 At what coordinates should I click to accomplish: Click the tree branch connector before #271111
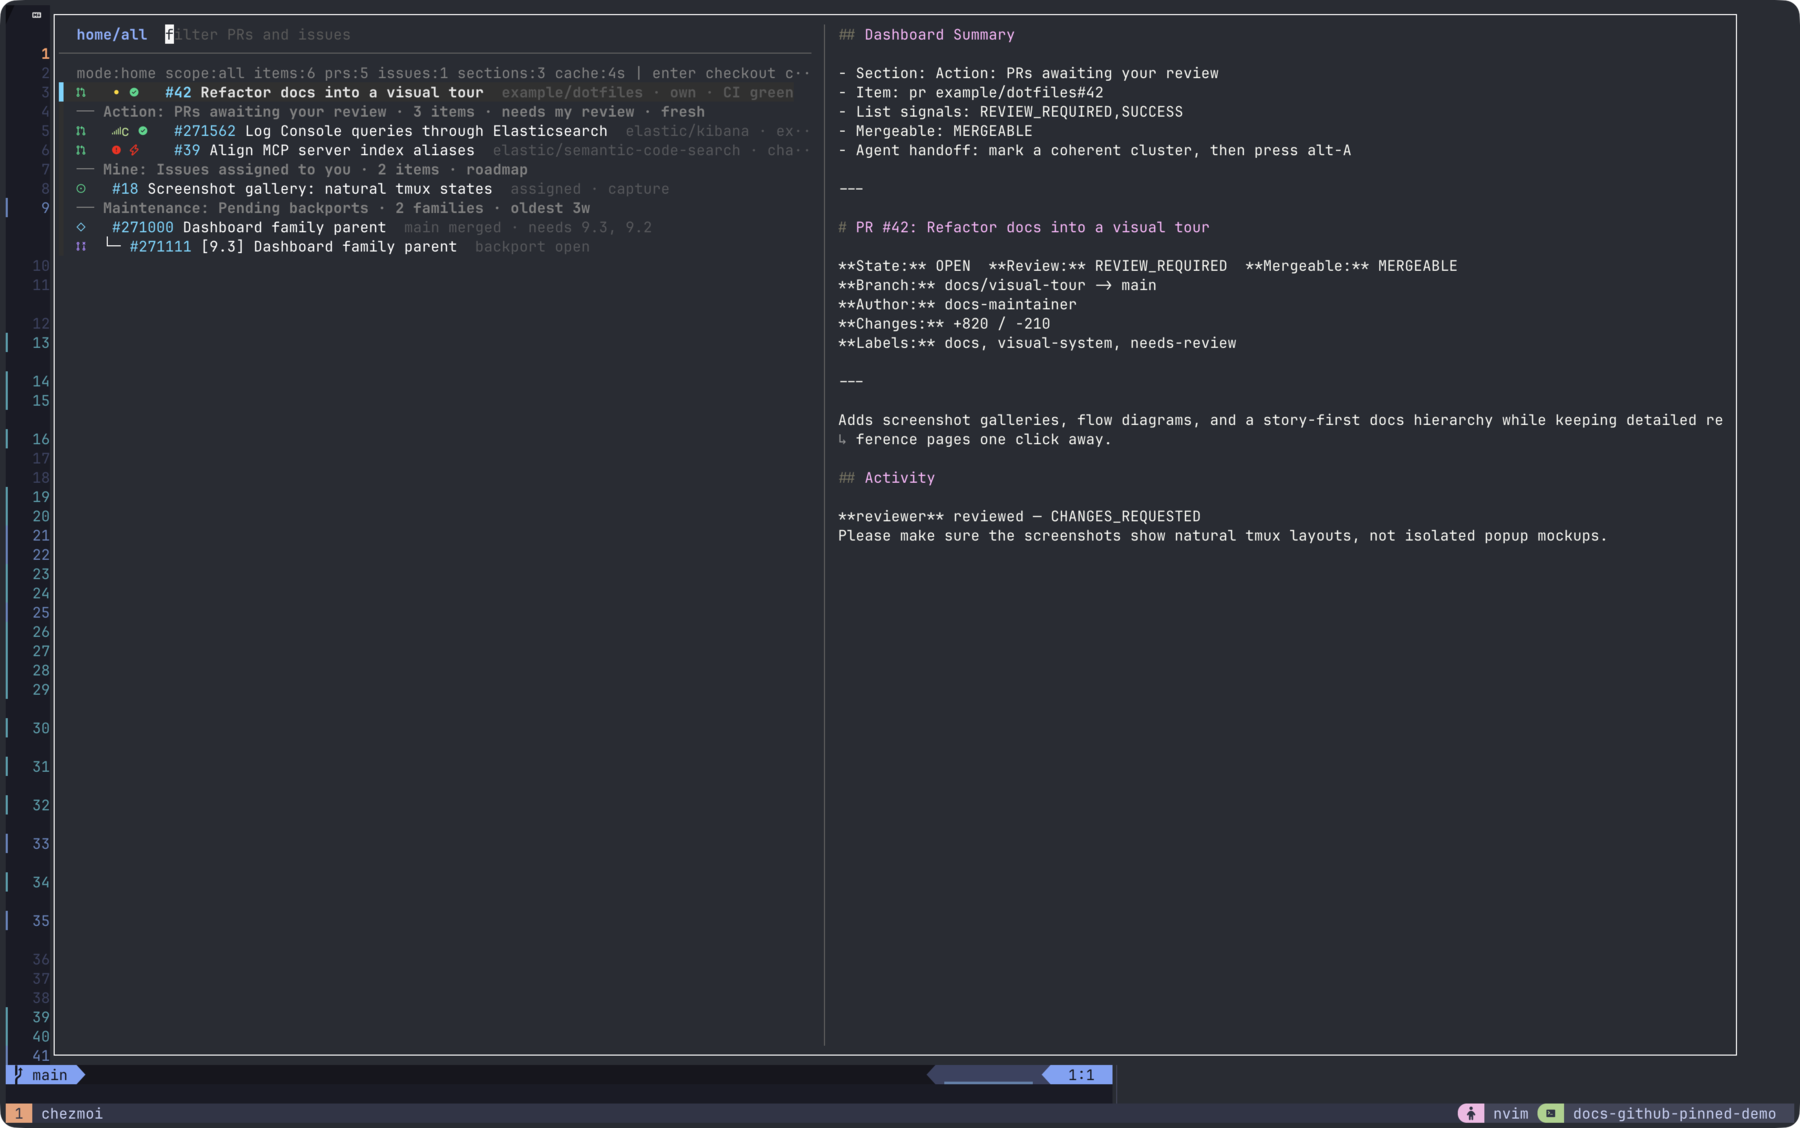pos(112,245)
